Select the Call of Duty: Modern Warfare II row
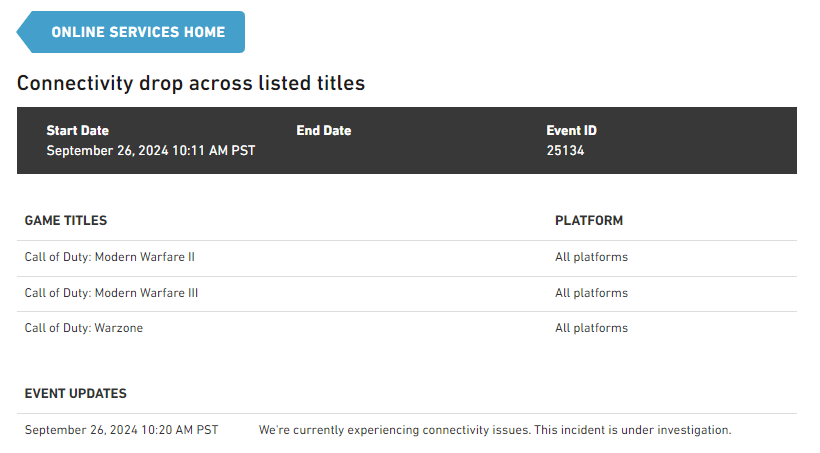 point(110,257)
